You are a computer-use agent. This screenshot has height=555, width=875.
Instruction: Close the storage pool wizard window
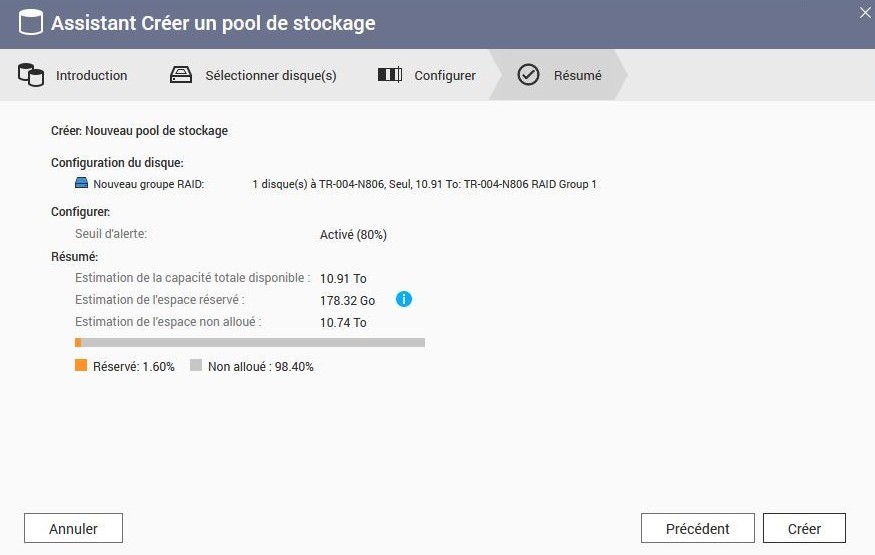click(x=865, y=11)
